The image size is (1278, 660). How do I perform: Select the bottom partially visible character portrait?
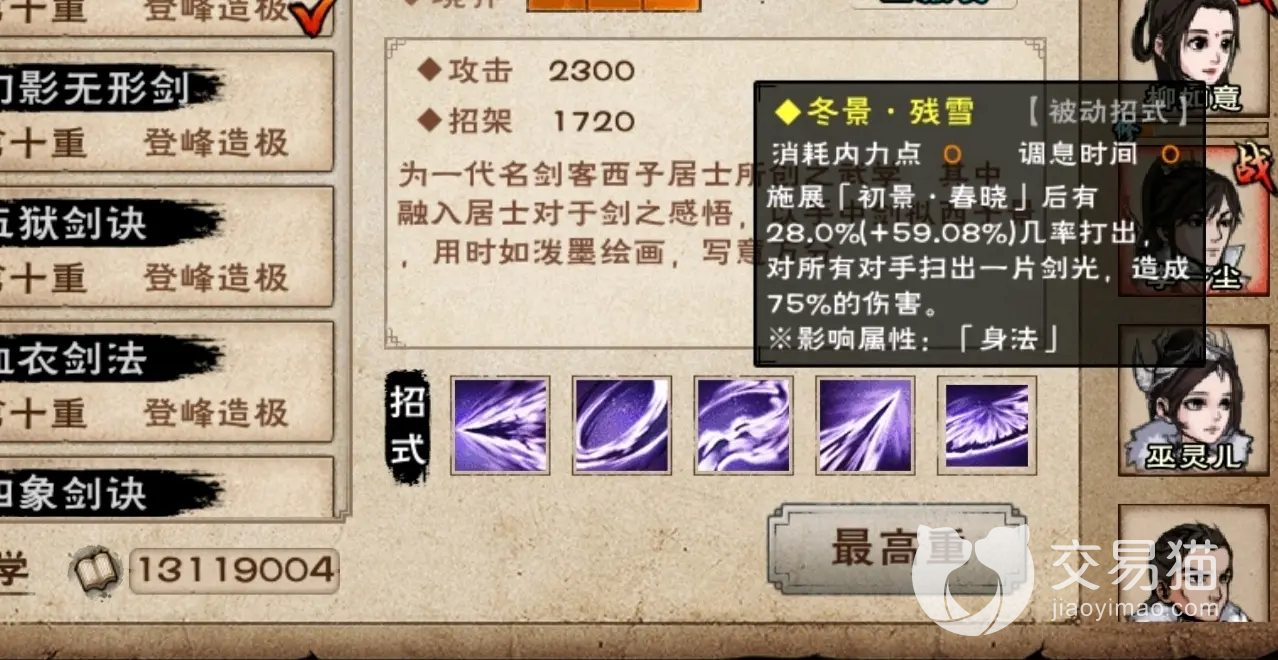1198,565
